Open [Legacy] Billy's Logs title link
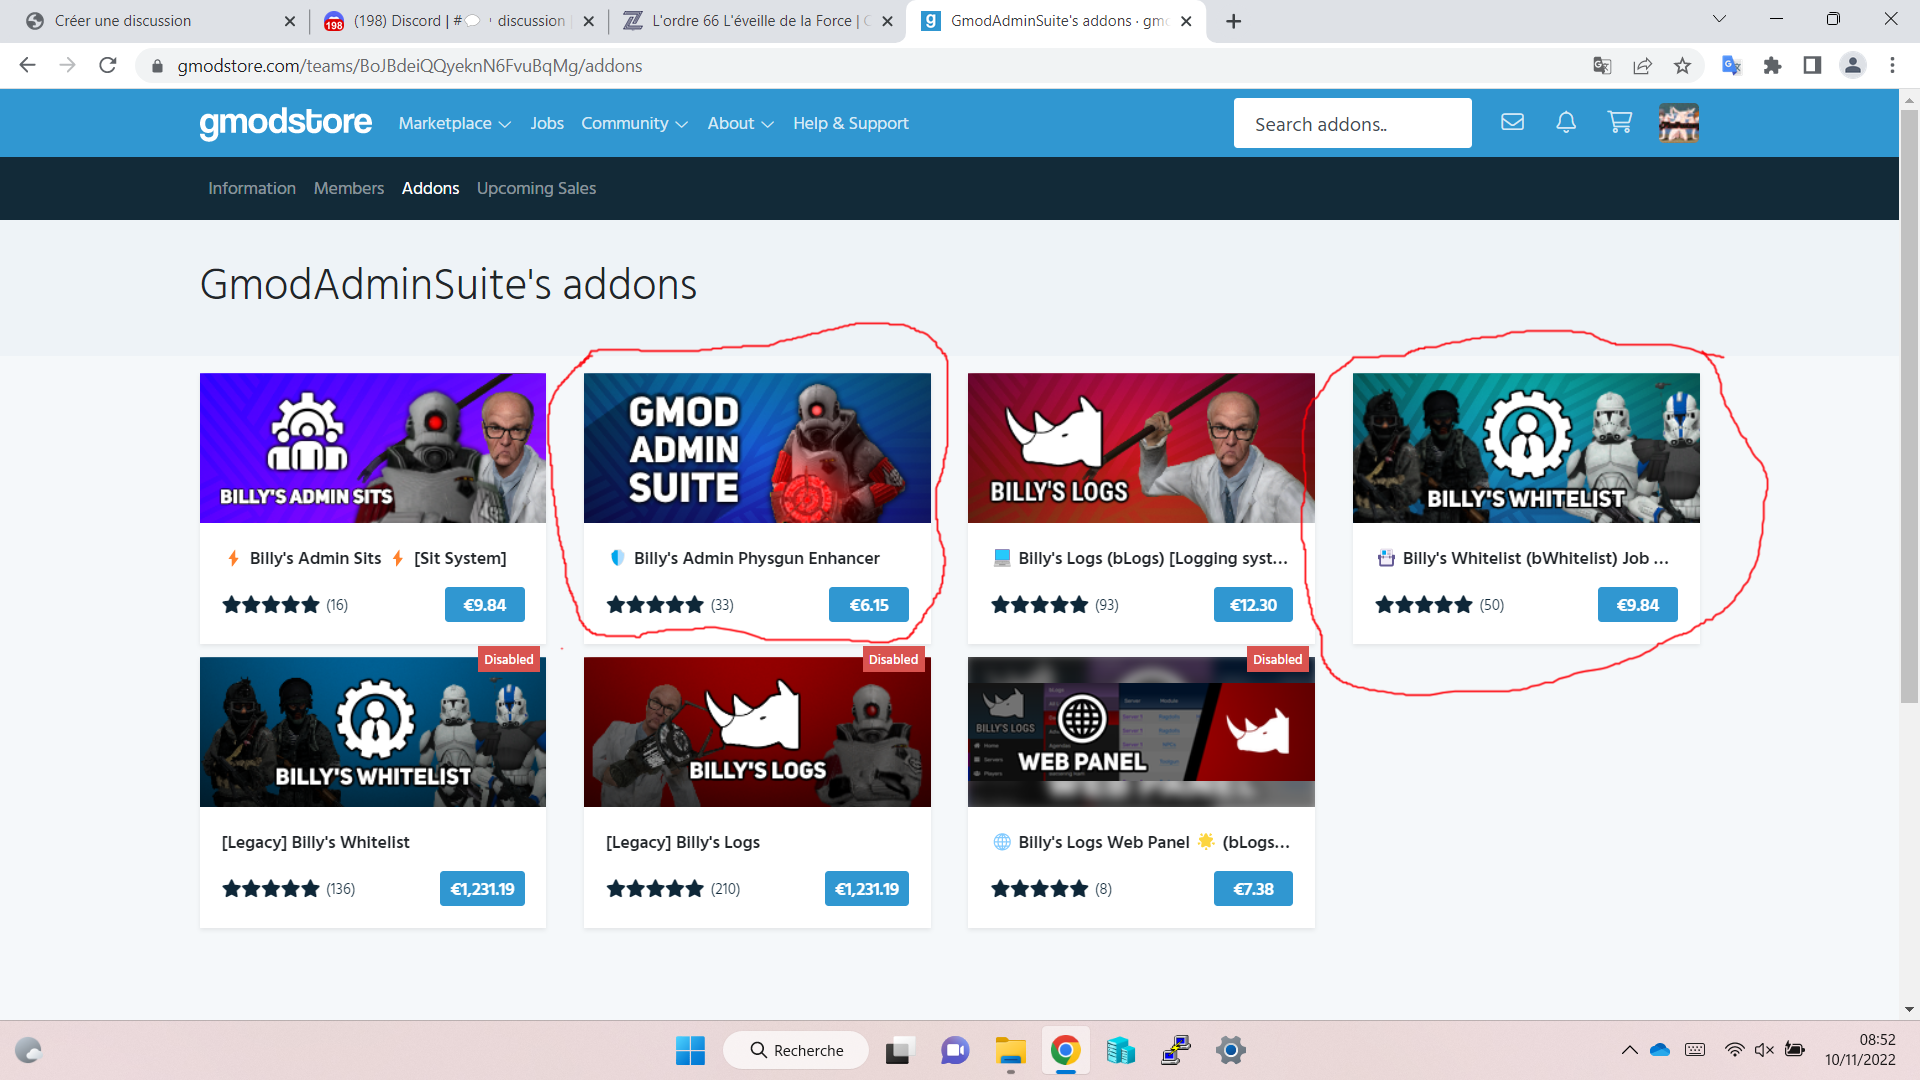Viewport: 1920px width, 1080px height. 683,842
